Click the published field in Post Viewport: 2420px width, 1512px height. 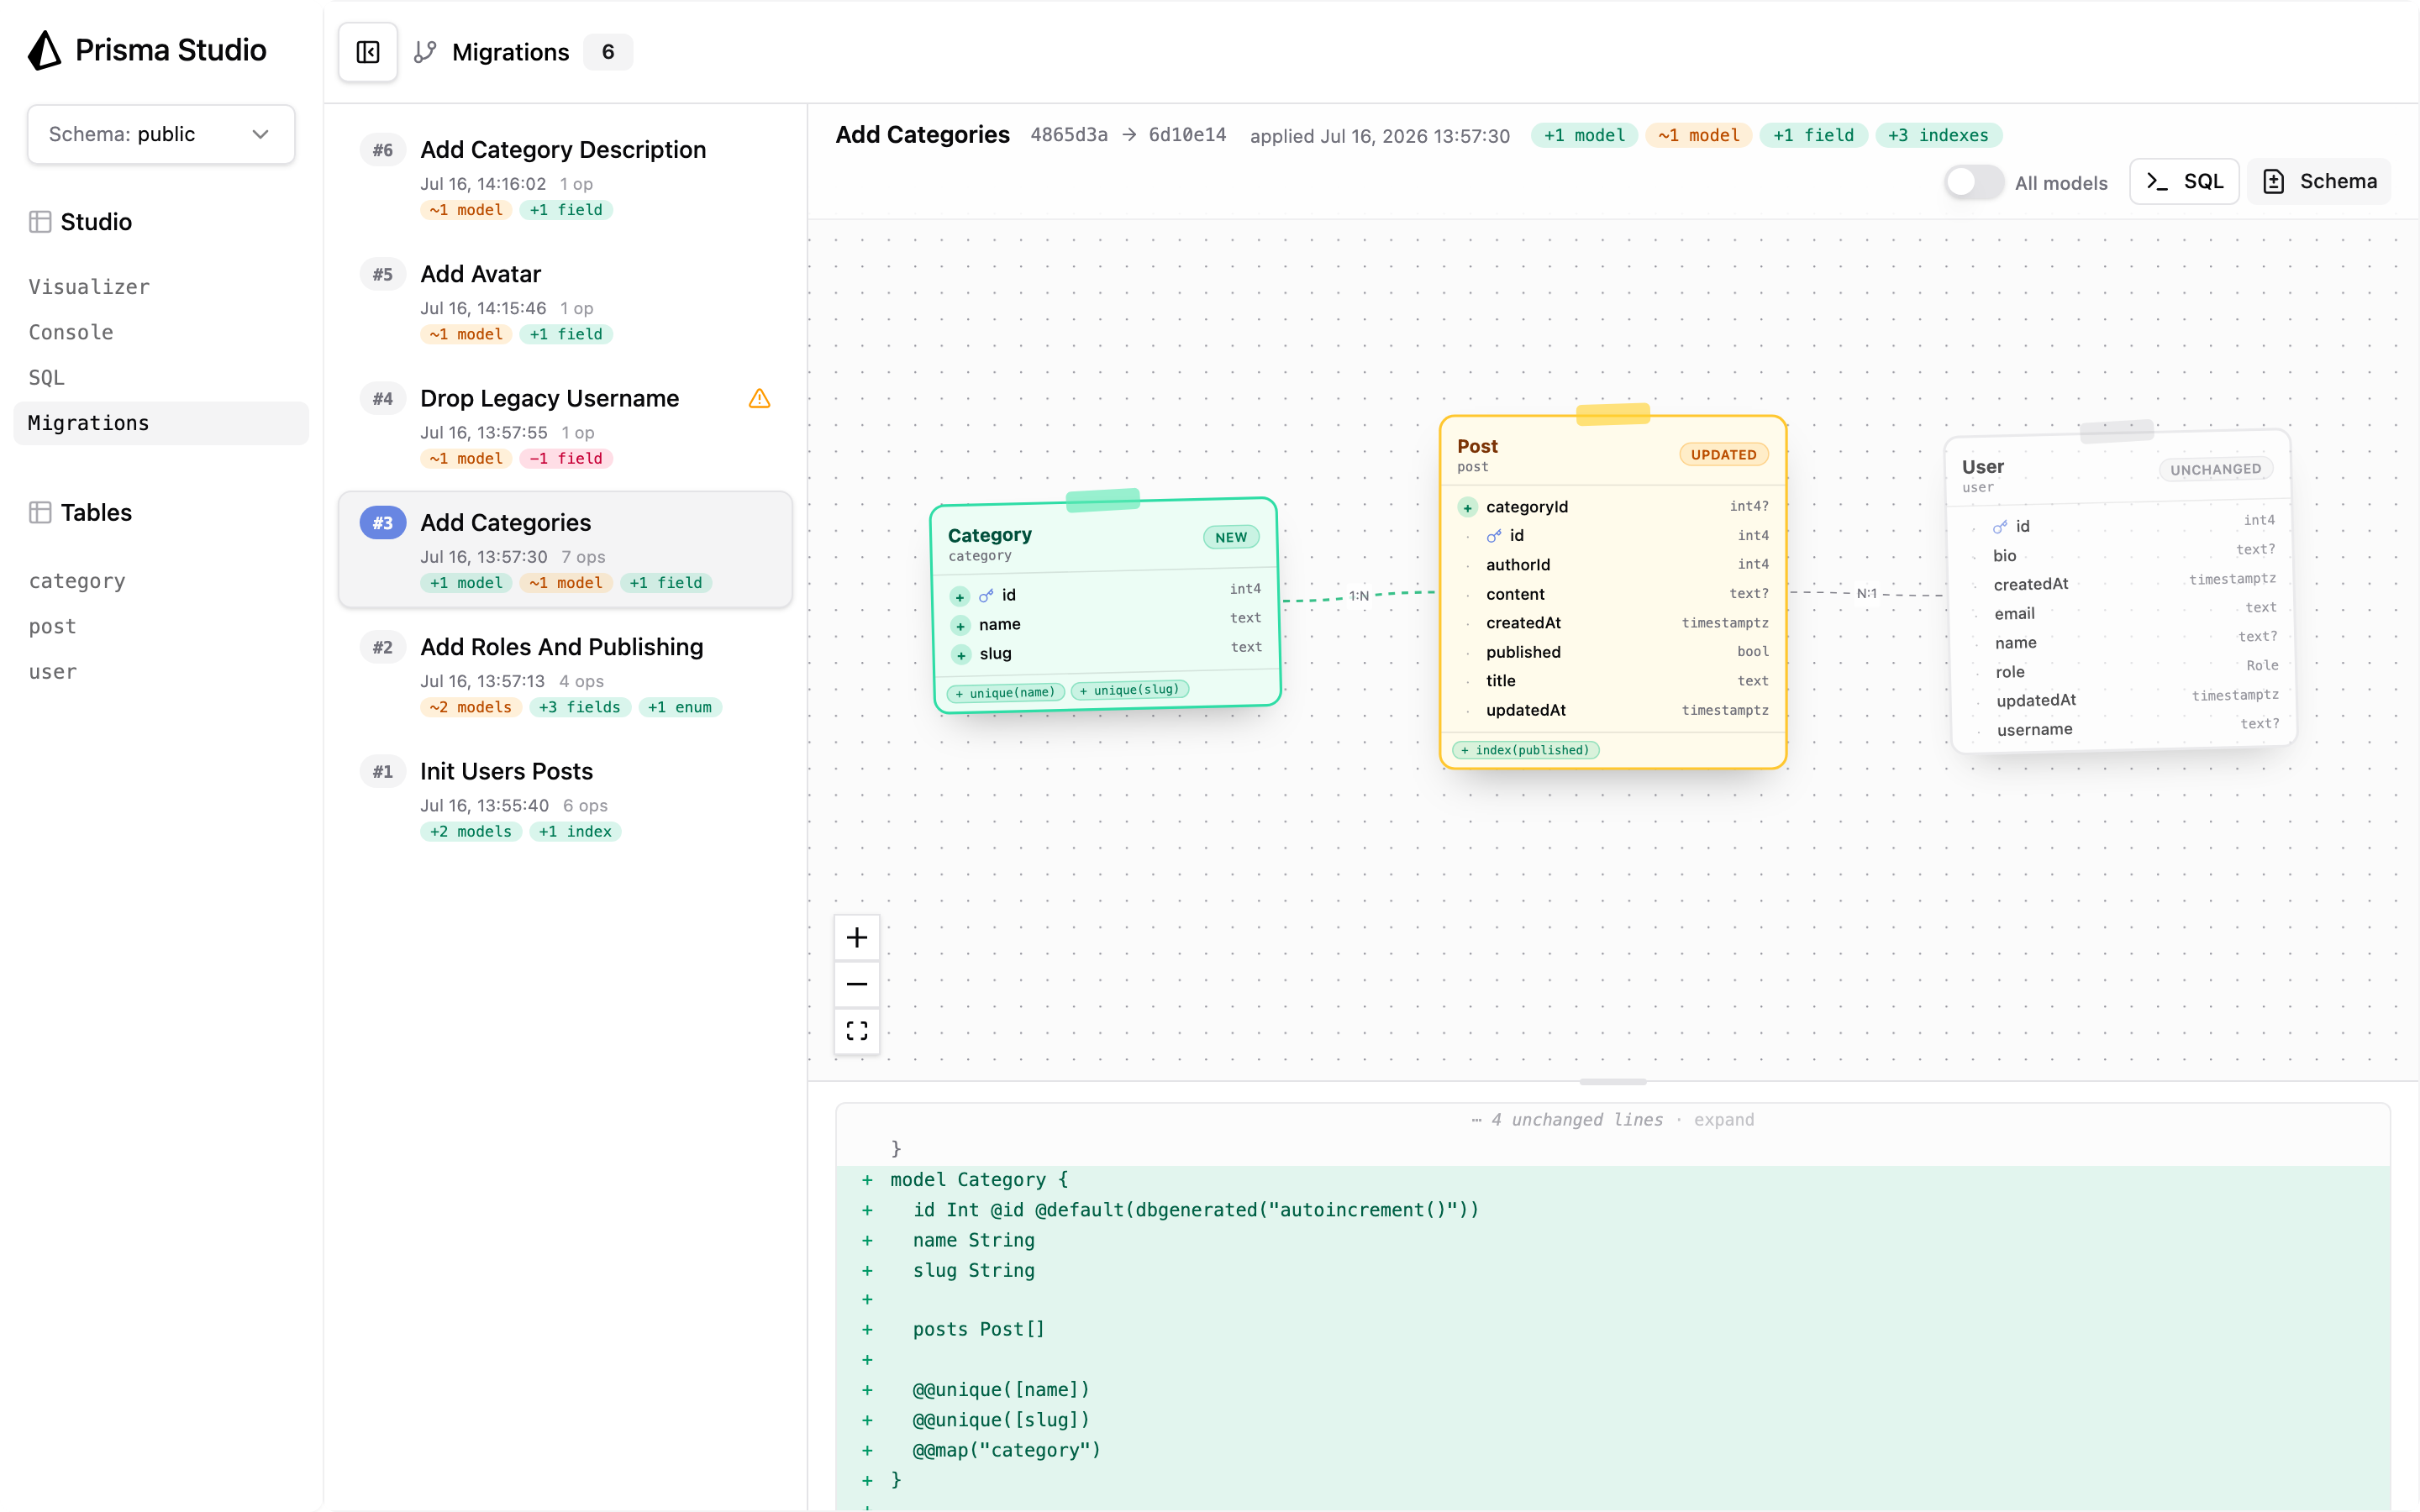(x=1613, y=652)
